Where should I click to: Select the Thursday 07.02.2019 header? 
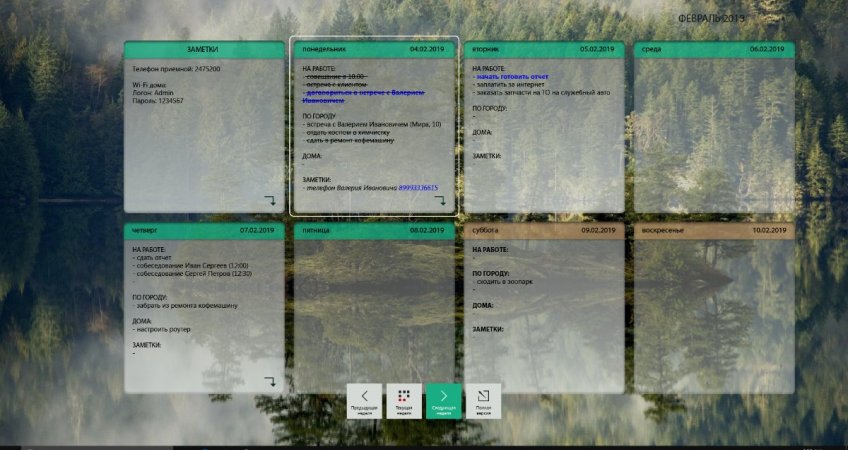204,230
